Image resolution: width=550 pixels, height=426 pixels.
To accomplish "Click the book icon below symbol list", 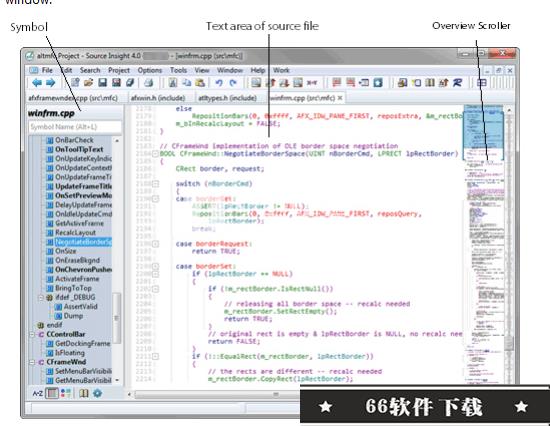I will pos(83,393).
